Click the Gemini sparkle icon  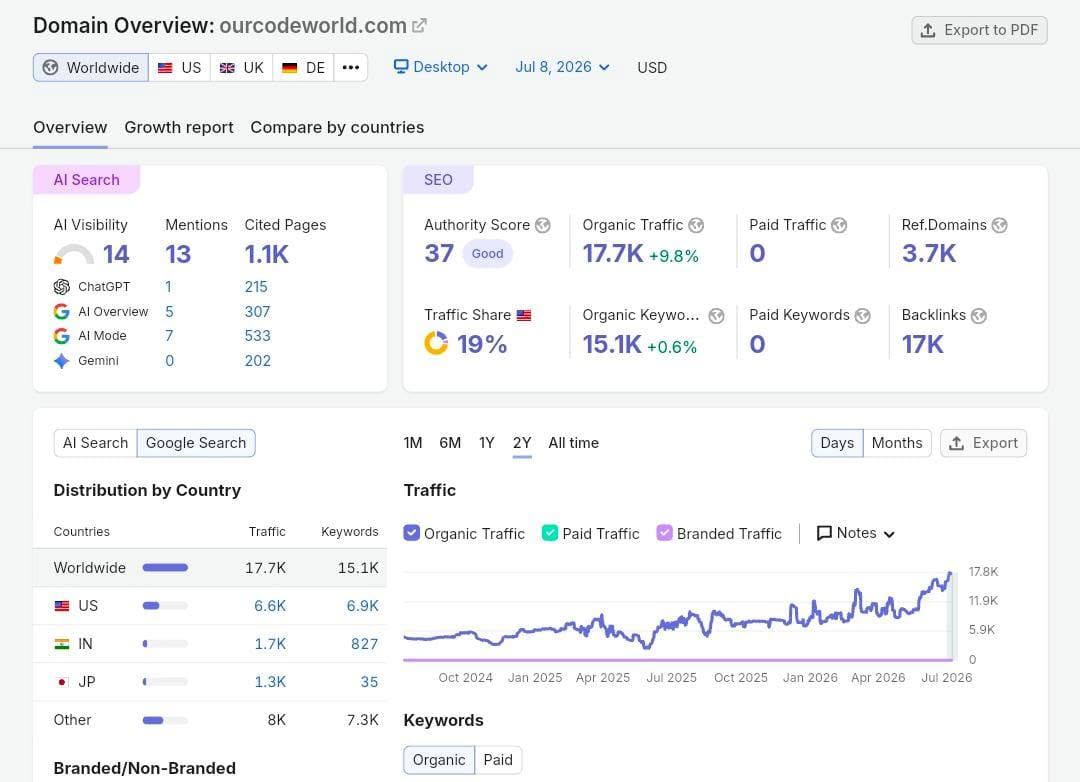pos(61,360)
